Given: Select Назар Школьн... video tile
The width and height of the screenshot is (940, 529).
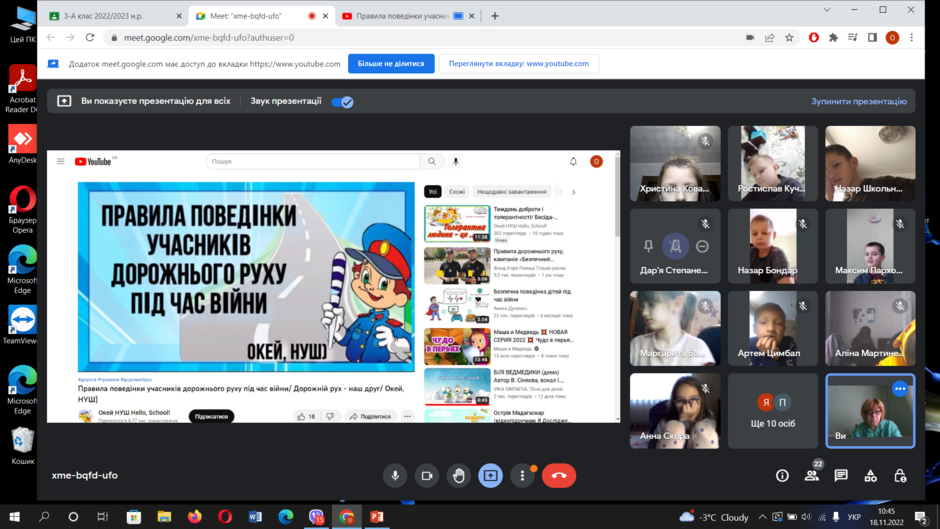Looking at the screenshot, I should (x=870, y=163).
